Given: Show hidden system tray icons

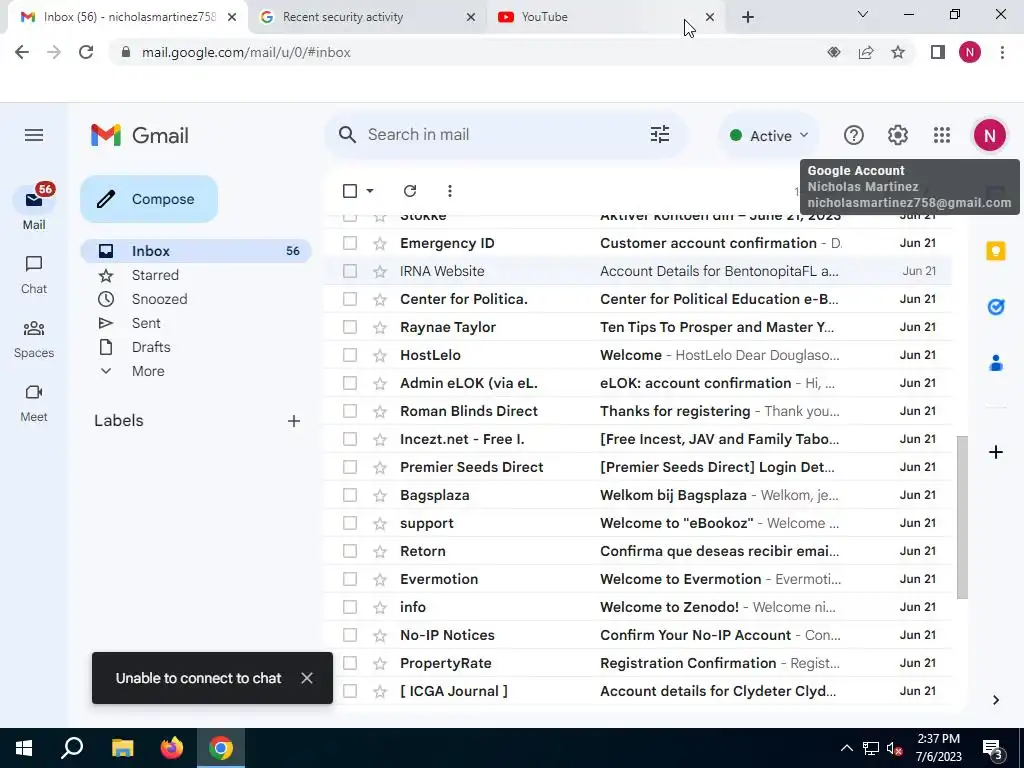Looking at the screenshot, I should pyautogui.click(x=846, y=748).
